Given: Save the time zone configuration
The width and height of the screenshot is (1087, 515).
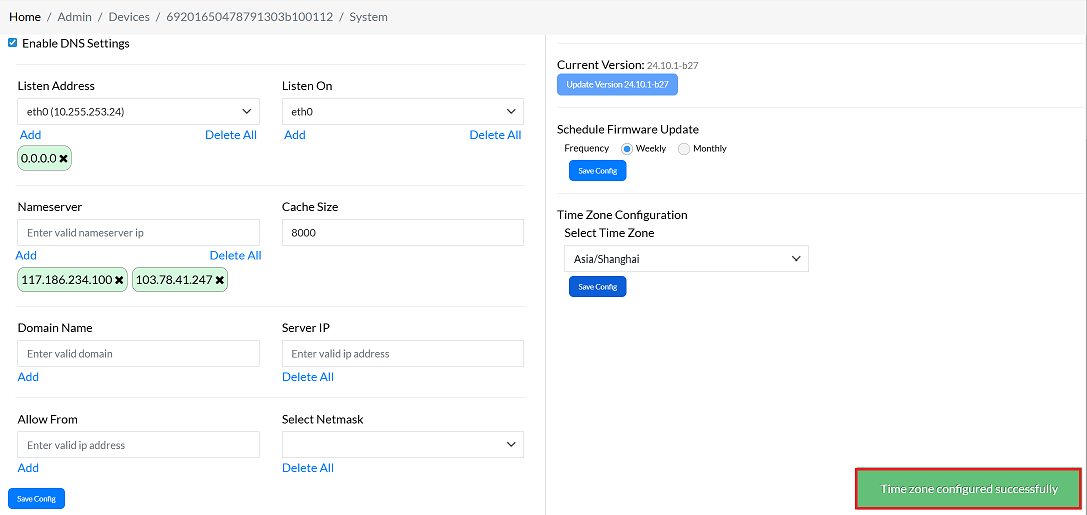Looking at the screenshot, I should pos(597,287).
